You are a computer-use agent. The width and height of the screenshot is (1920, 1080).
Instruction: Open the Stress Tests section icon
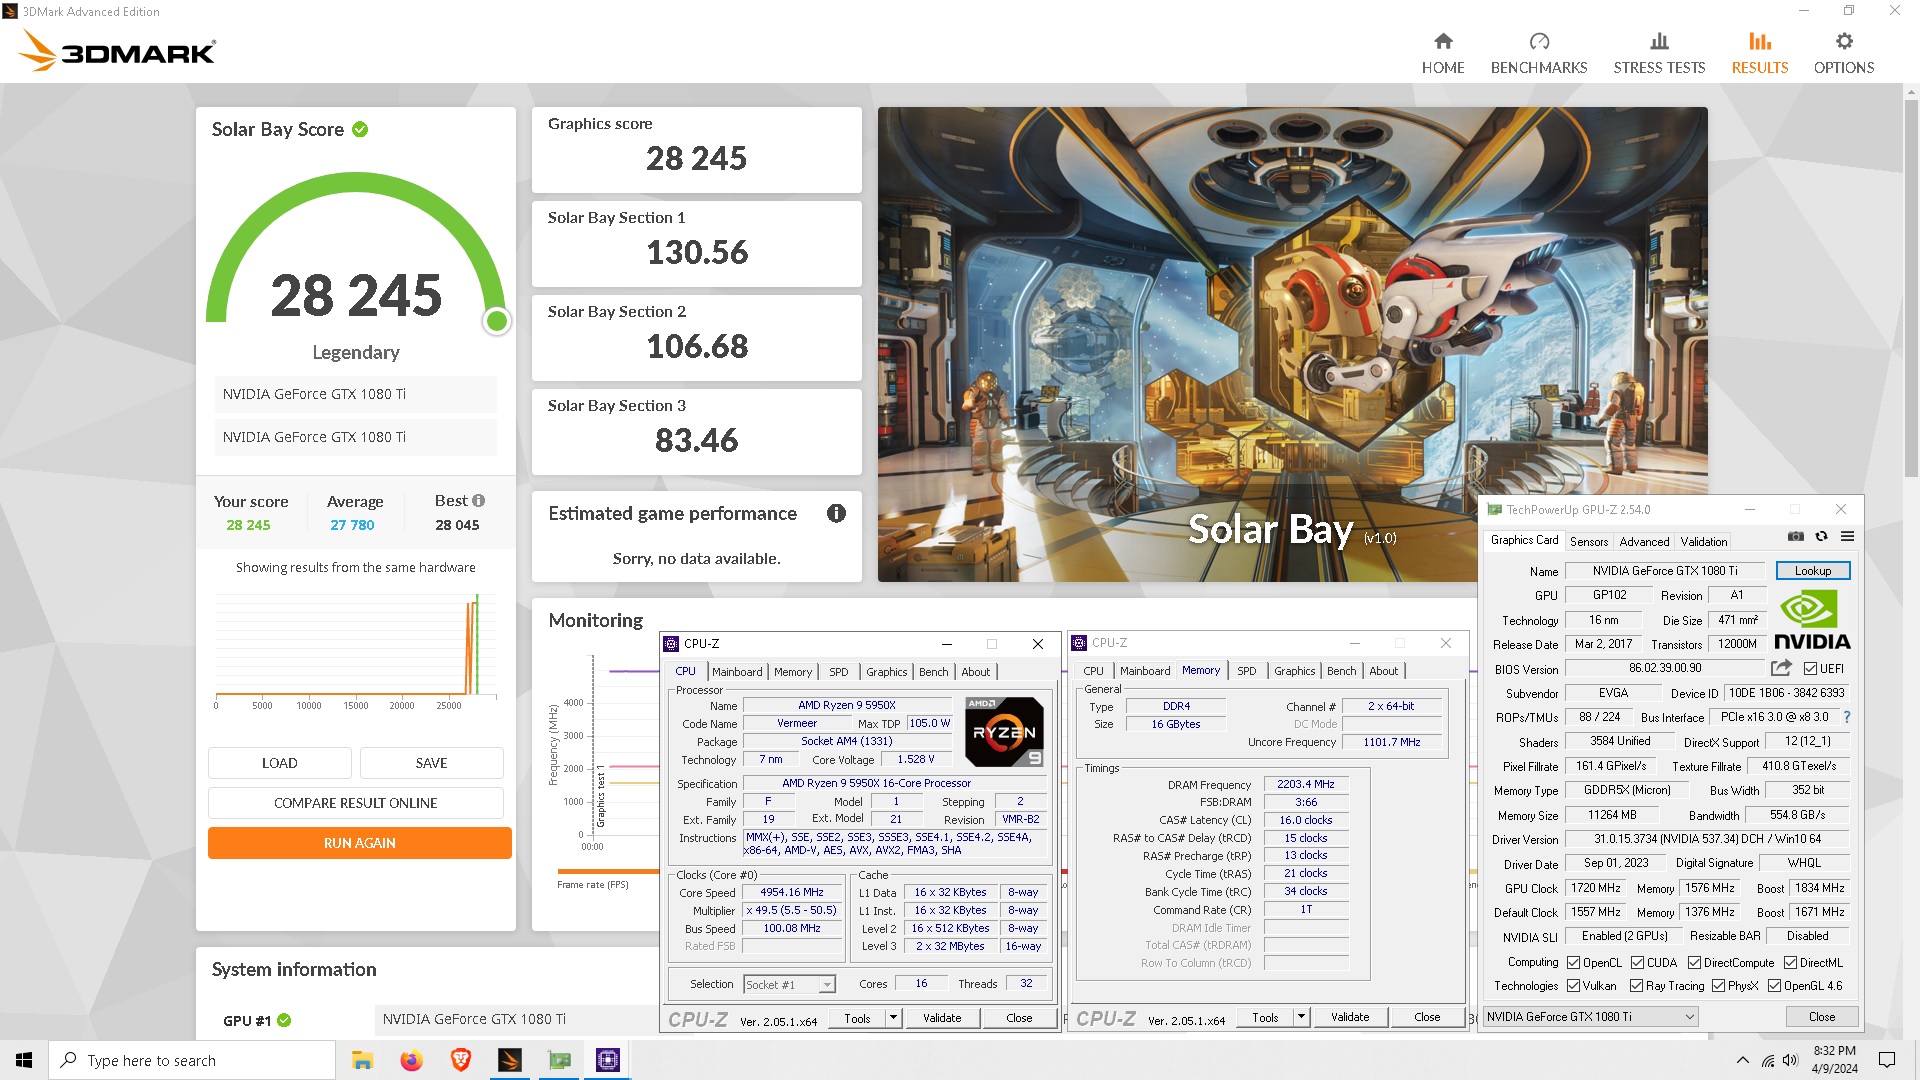[1659, 41]
